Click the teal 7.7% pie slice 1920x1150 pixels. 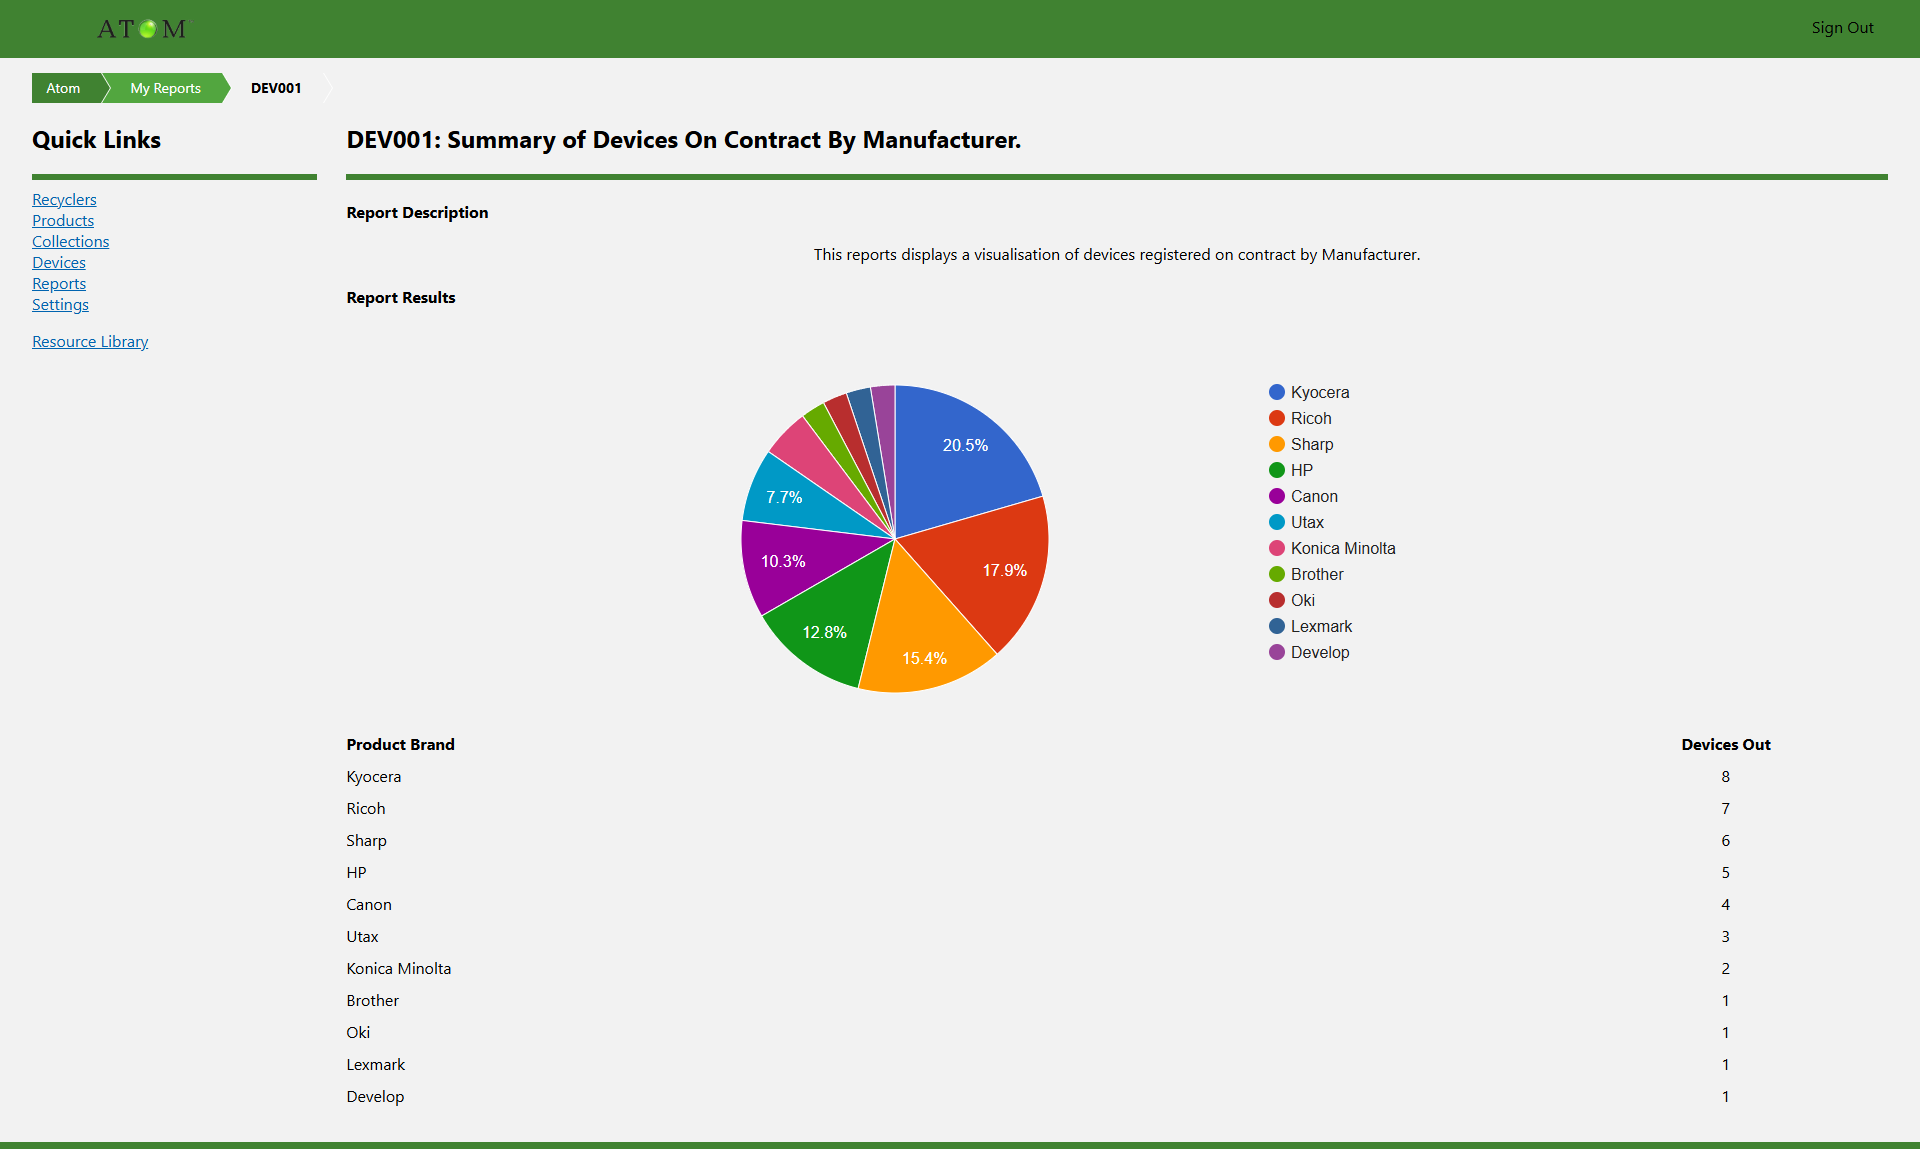tap(790, 498)
